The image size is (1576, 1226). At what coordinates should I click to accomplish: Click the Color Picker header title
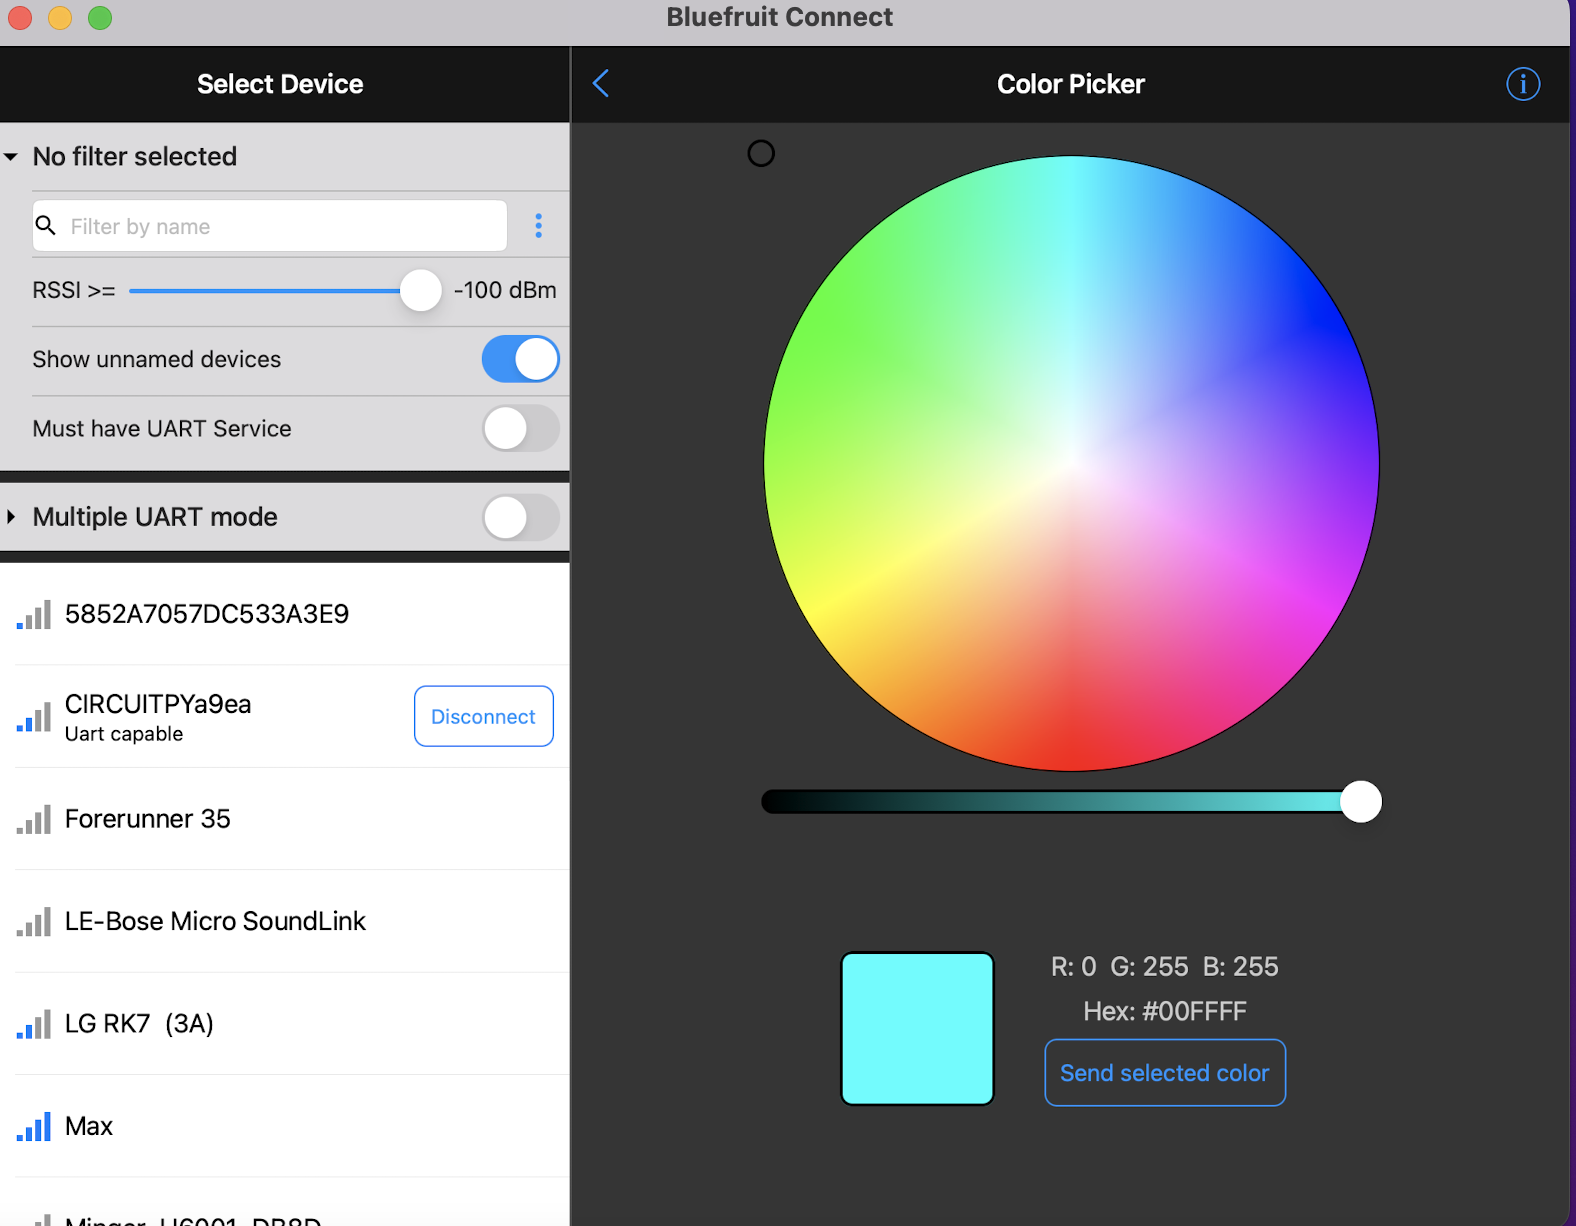coord(1071,84)
